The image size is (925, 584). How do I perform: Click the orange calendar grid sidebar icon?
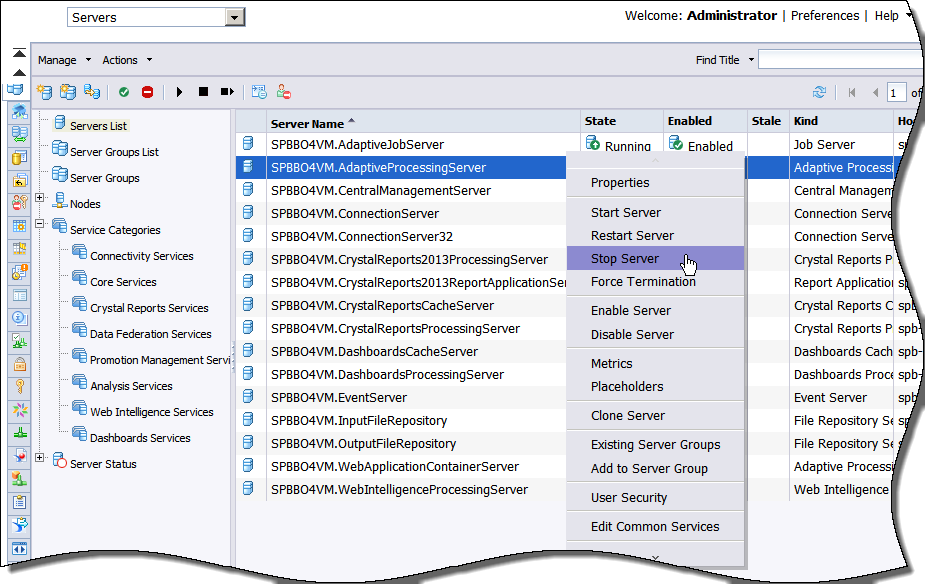[x=19, y=226]
